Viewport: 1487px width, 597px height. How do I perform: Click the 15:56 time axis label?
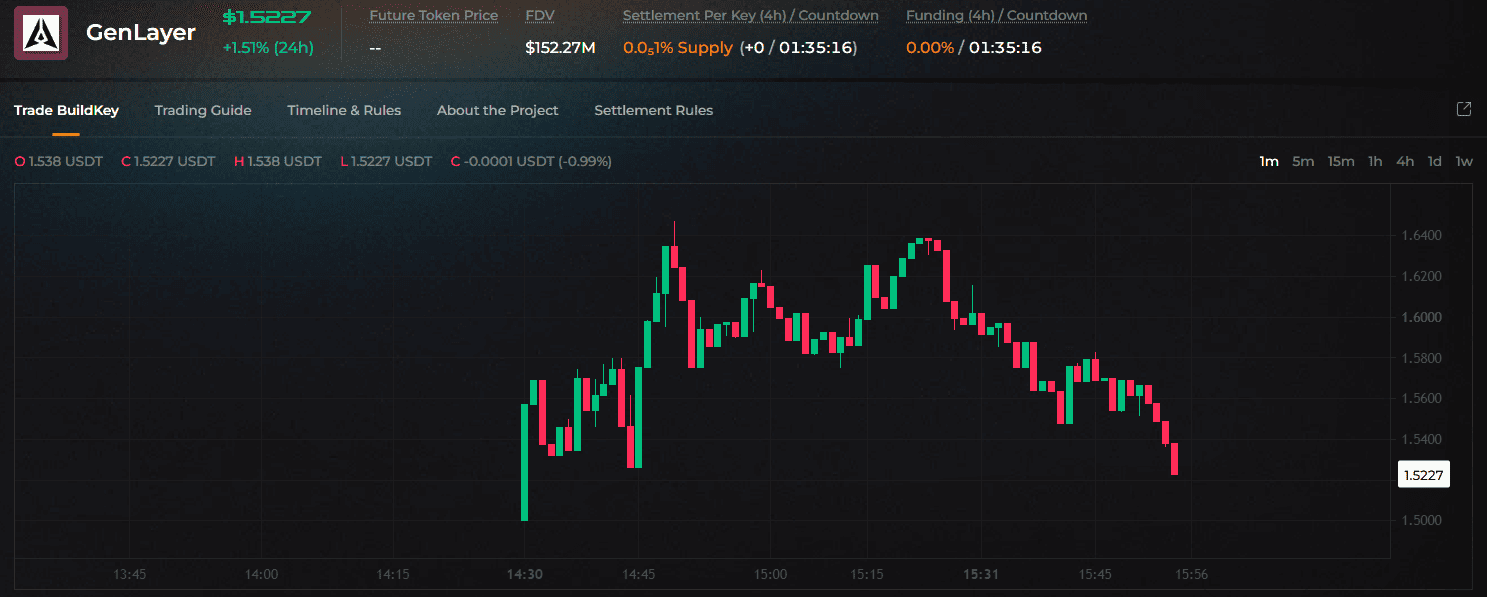(1192, 575)
